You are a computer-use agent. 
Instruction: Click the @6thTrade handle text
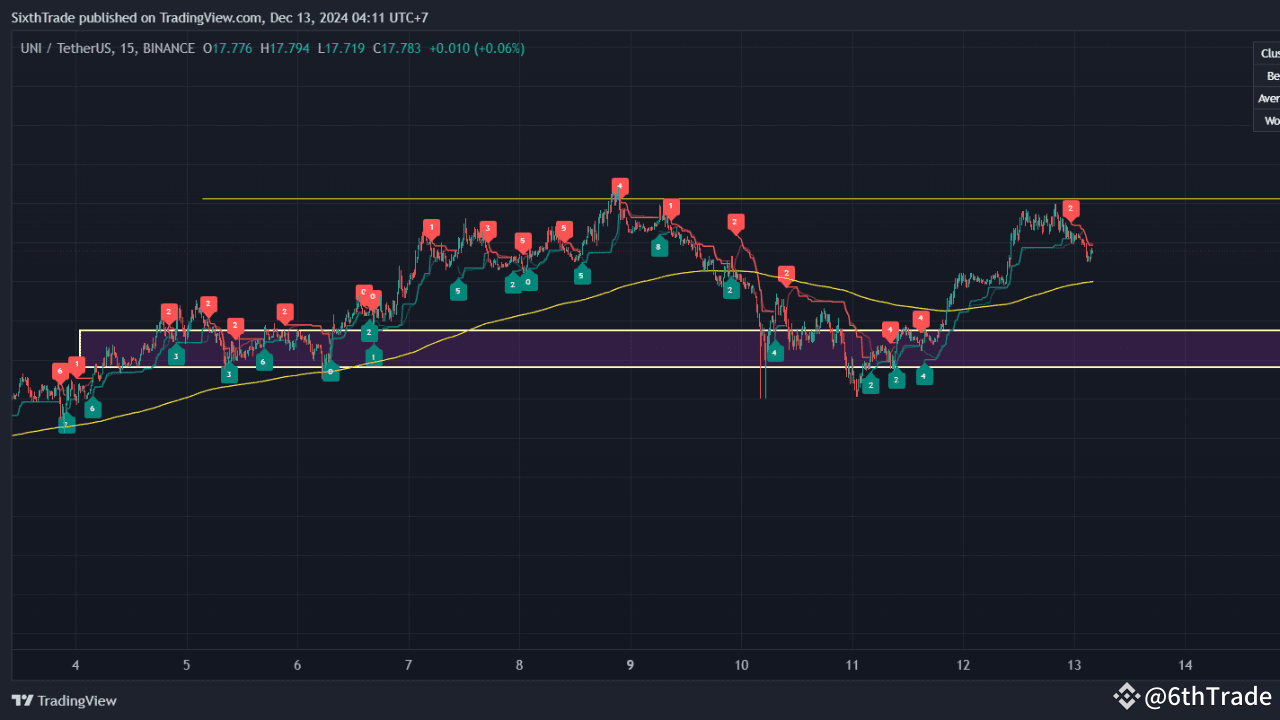pos(1208,696)
